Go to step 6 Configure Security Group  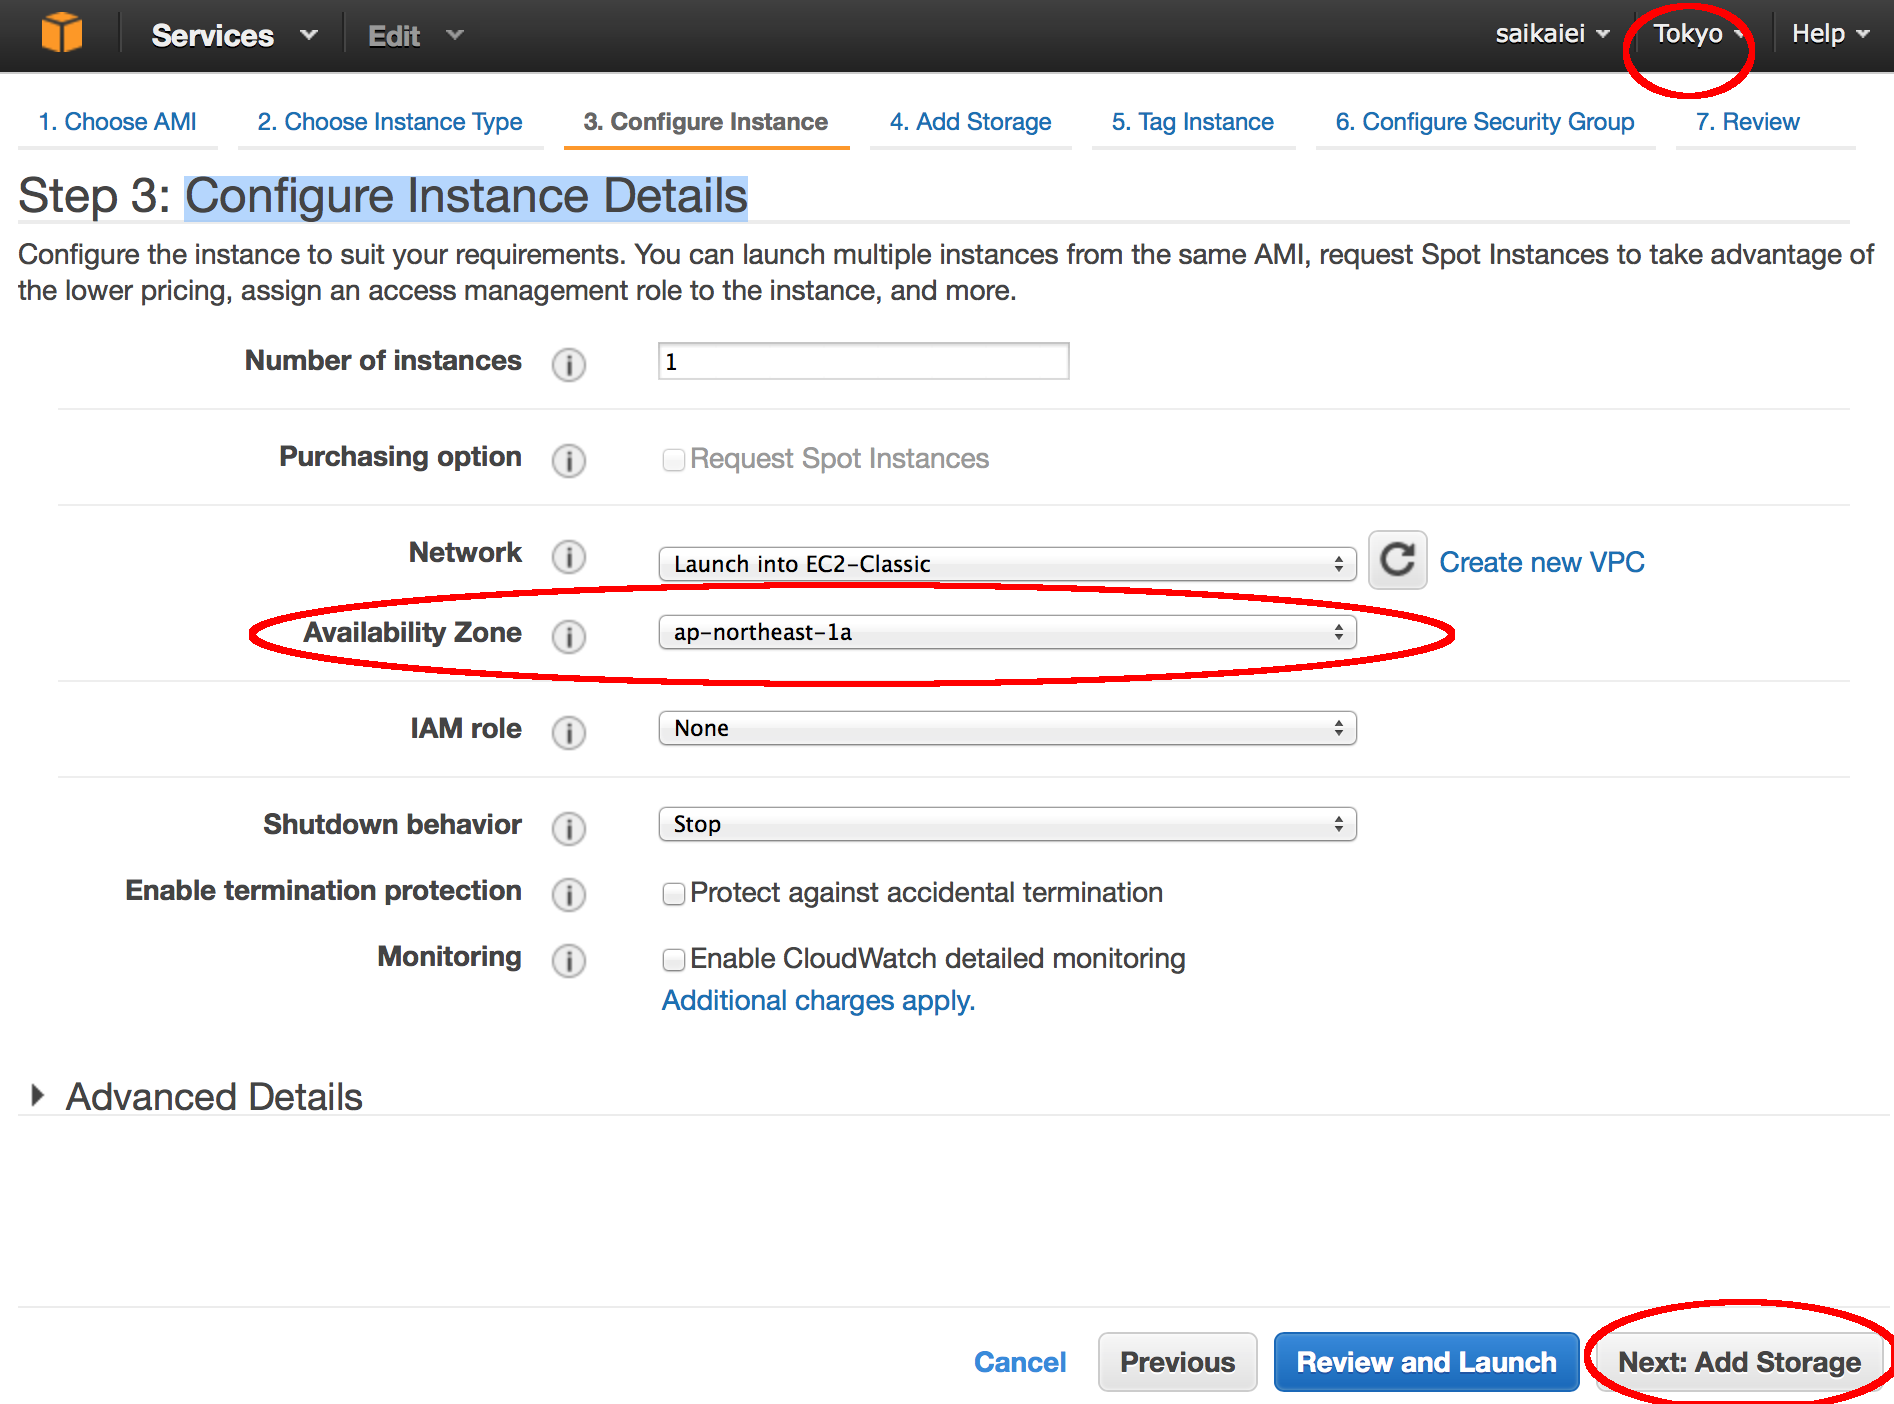click(1485, 122)
